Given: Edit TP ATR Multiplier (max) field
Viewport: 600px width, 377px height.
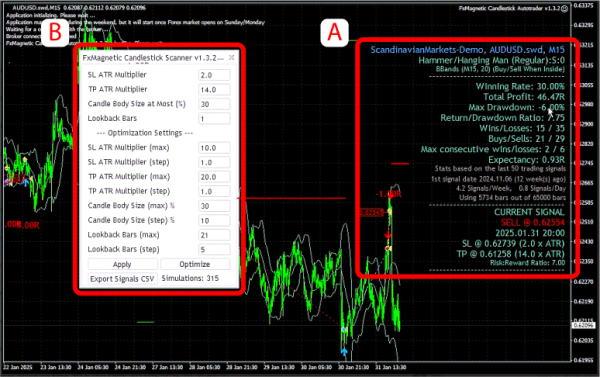Looking at the screenshot, I should tap(214, 177).
